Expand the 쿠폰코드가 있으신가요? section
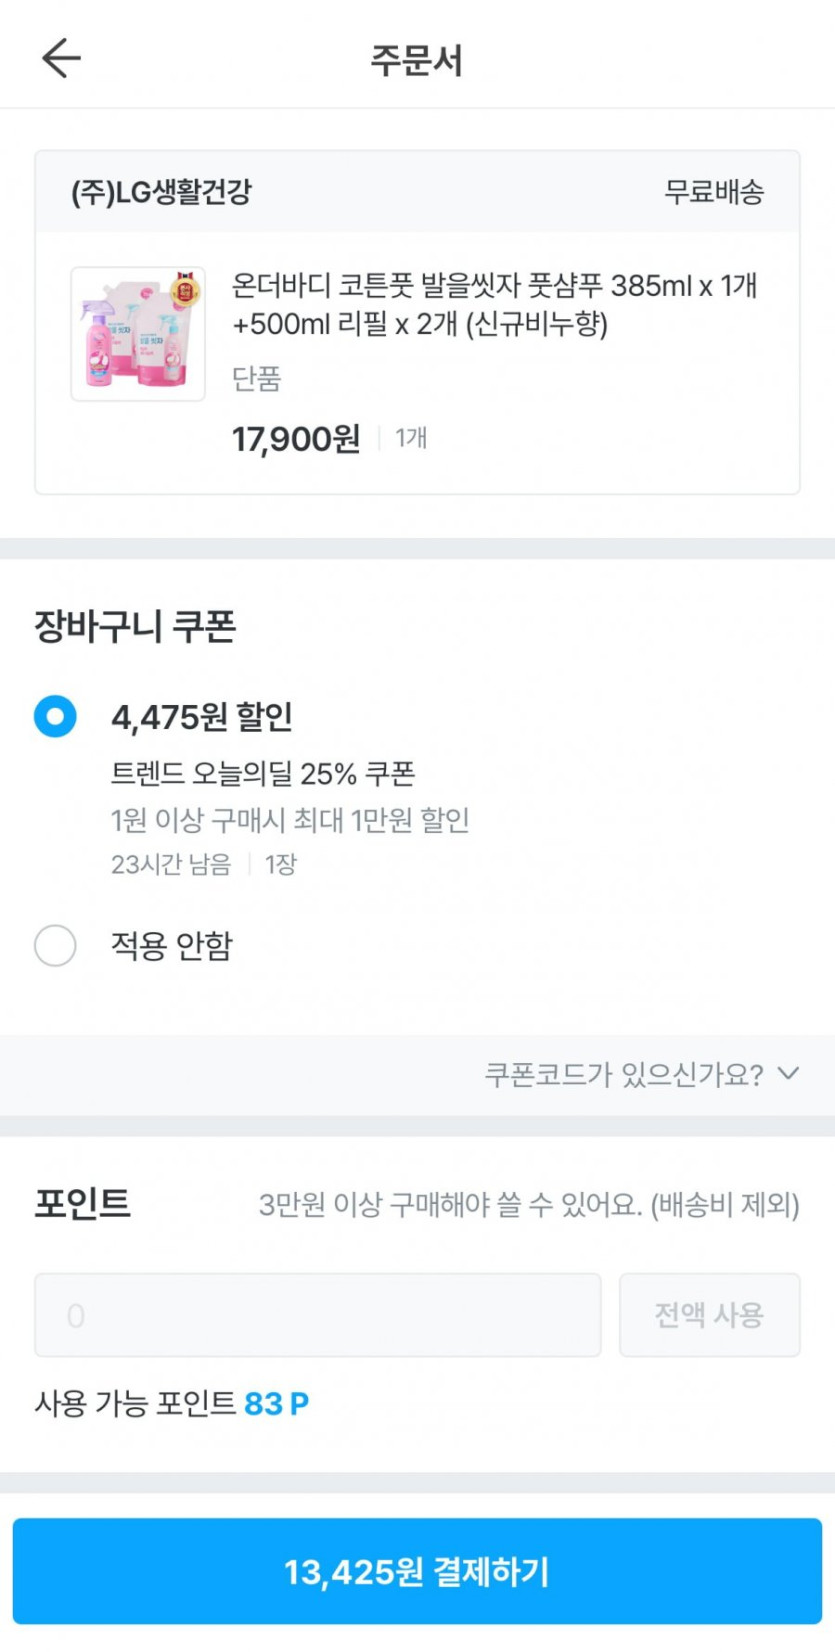This screenshot has width=835, height=1652. (x=624, y=1074)
